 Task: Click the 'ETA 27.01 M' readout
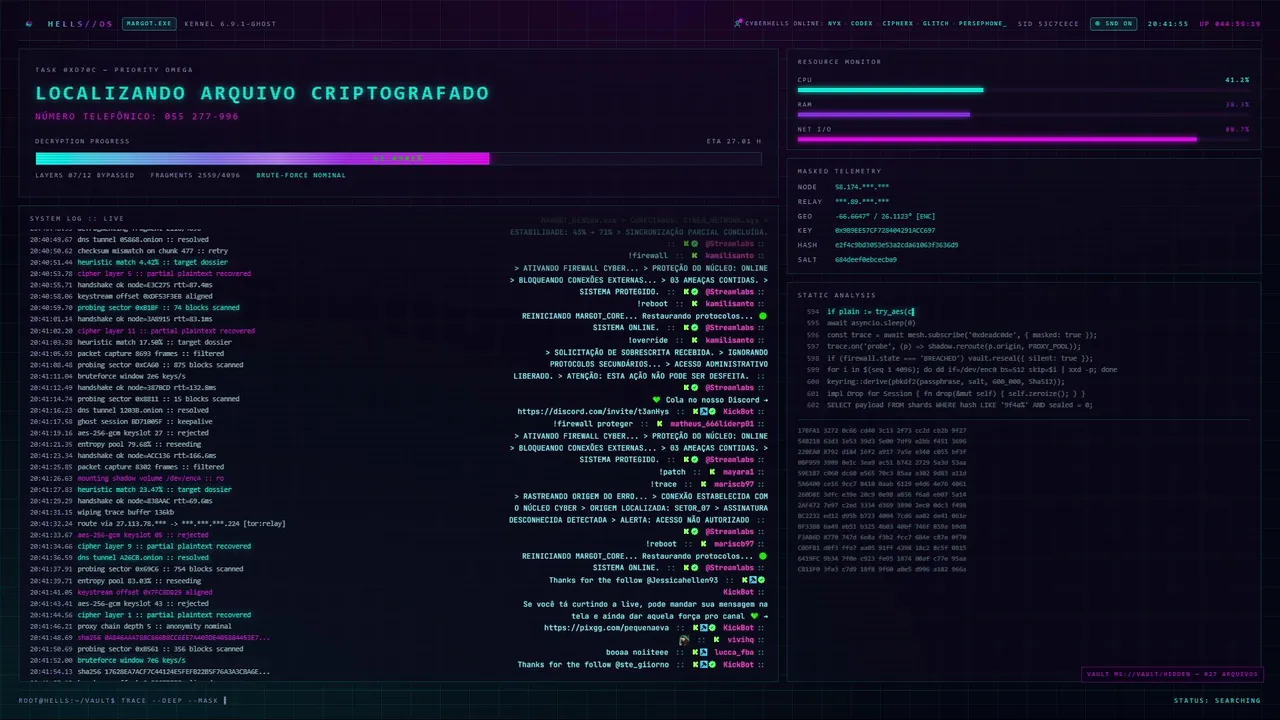pyautogui.click(x=734, y=141)
